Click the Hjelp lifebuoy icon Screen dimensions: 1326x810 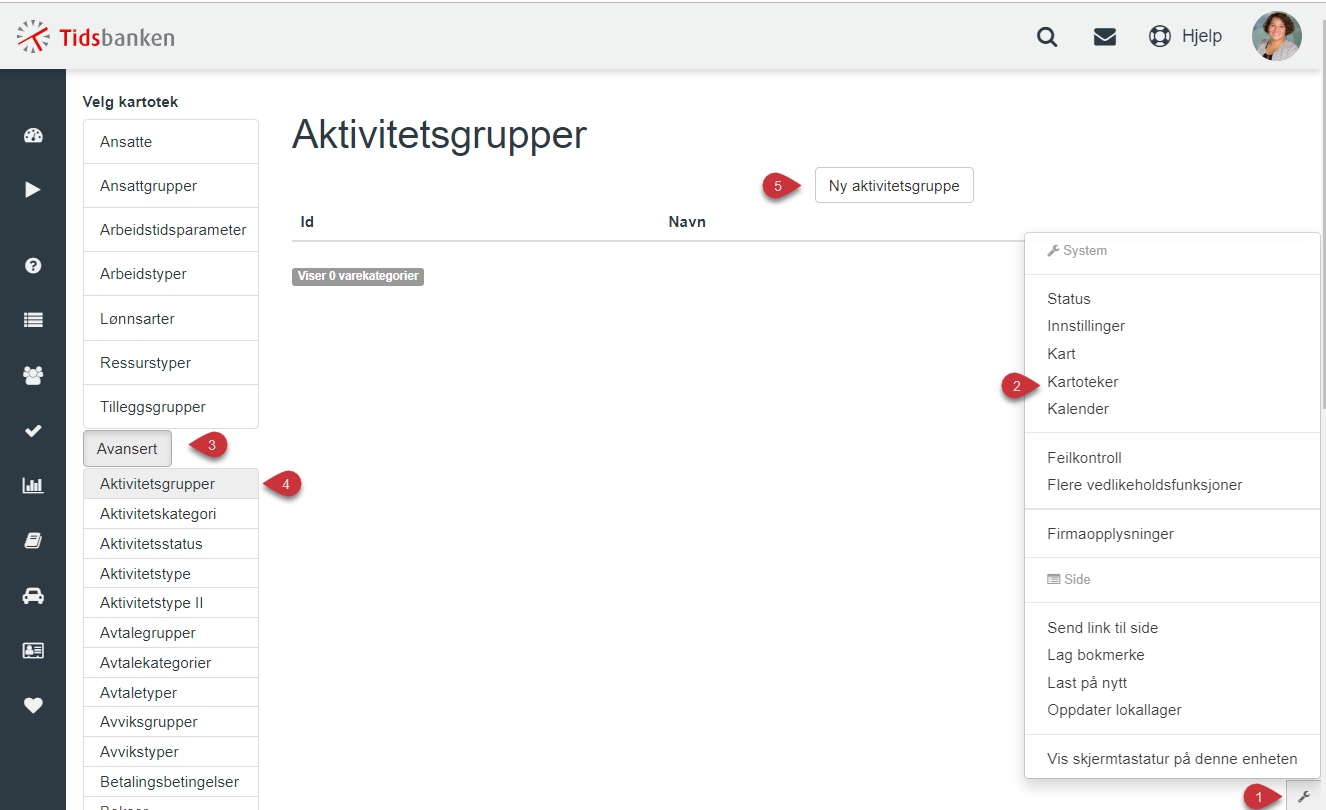pyautogui.click(x=1160, y=36)
